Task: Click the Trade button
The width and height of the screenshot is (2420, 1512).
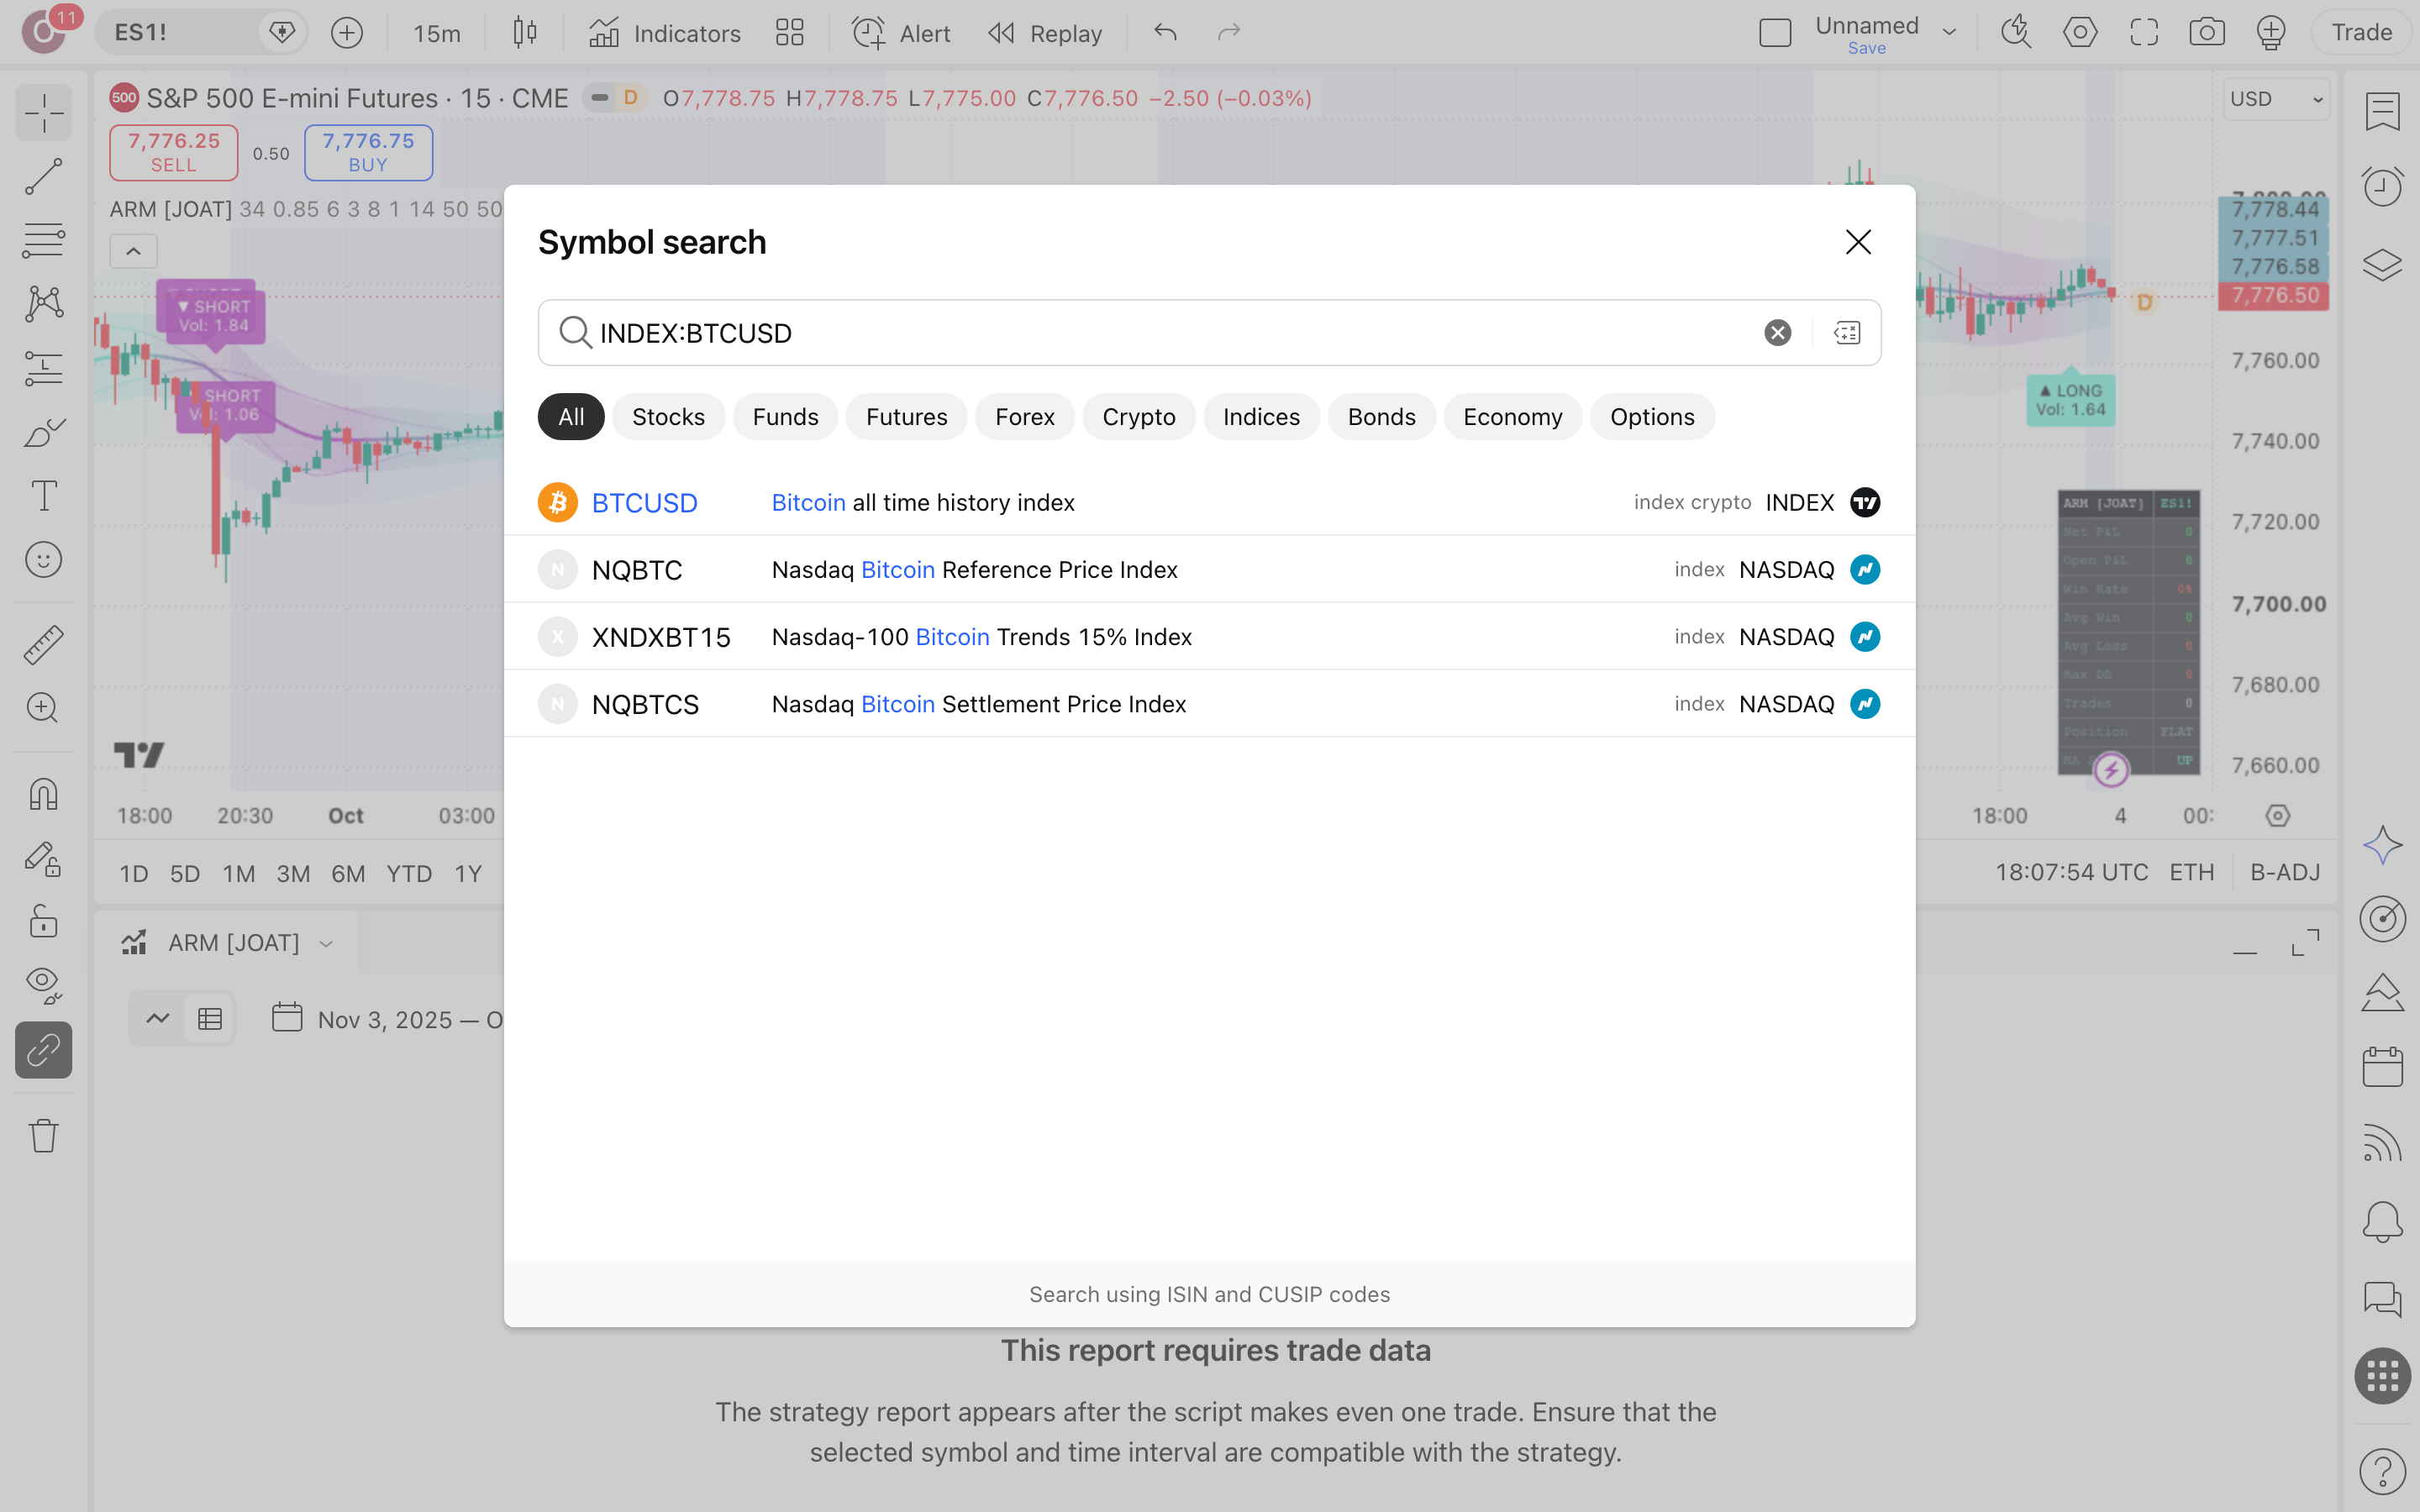Action: tap(2361, 33)
